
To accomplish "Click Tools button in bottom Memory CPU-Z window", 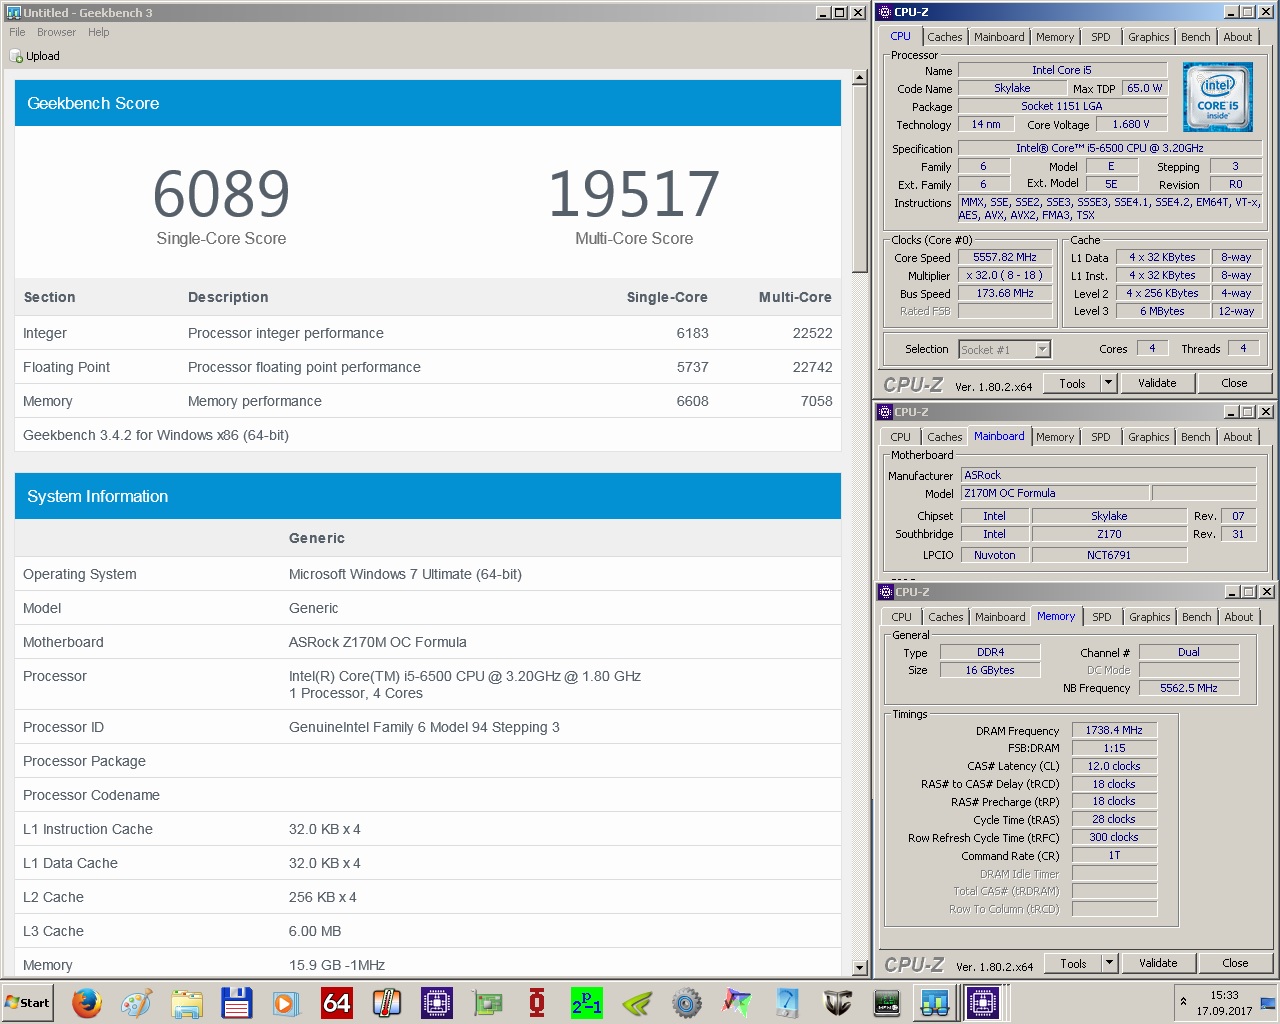I will tap(1073, 963).
